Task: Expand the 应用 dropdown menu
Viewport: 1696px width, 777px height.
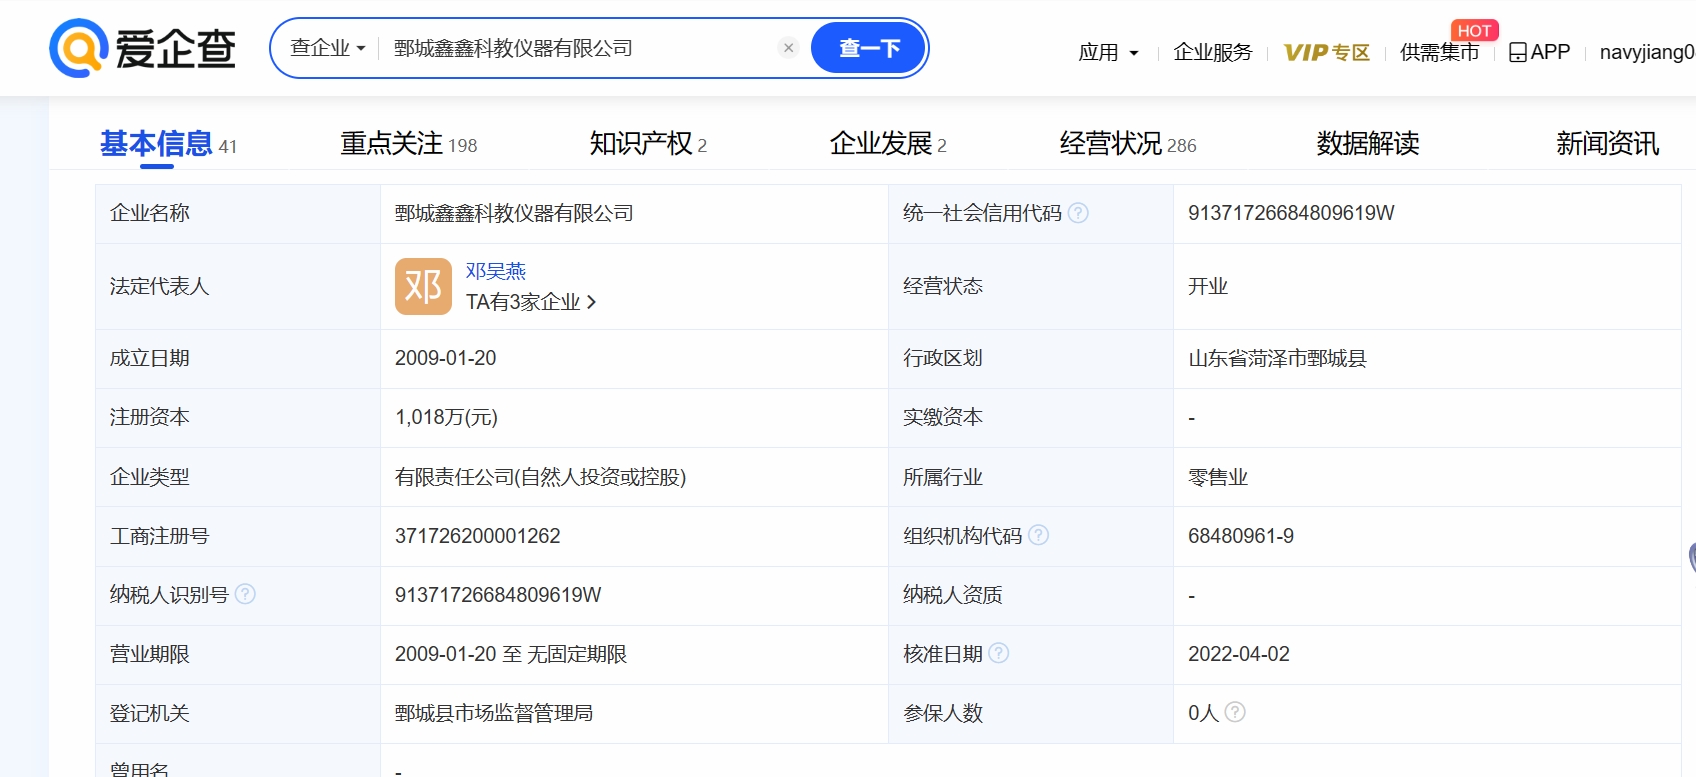Action: pos(1108,52)
